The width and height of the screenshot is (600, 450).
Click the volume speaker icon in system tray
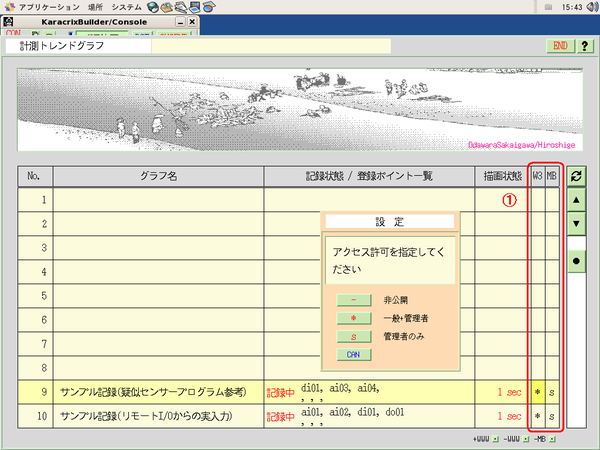[x=592, y=7]
